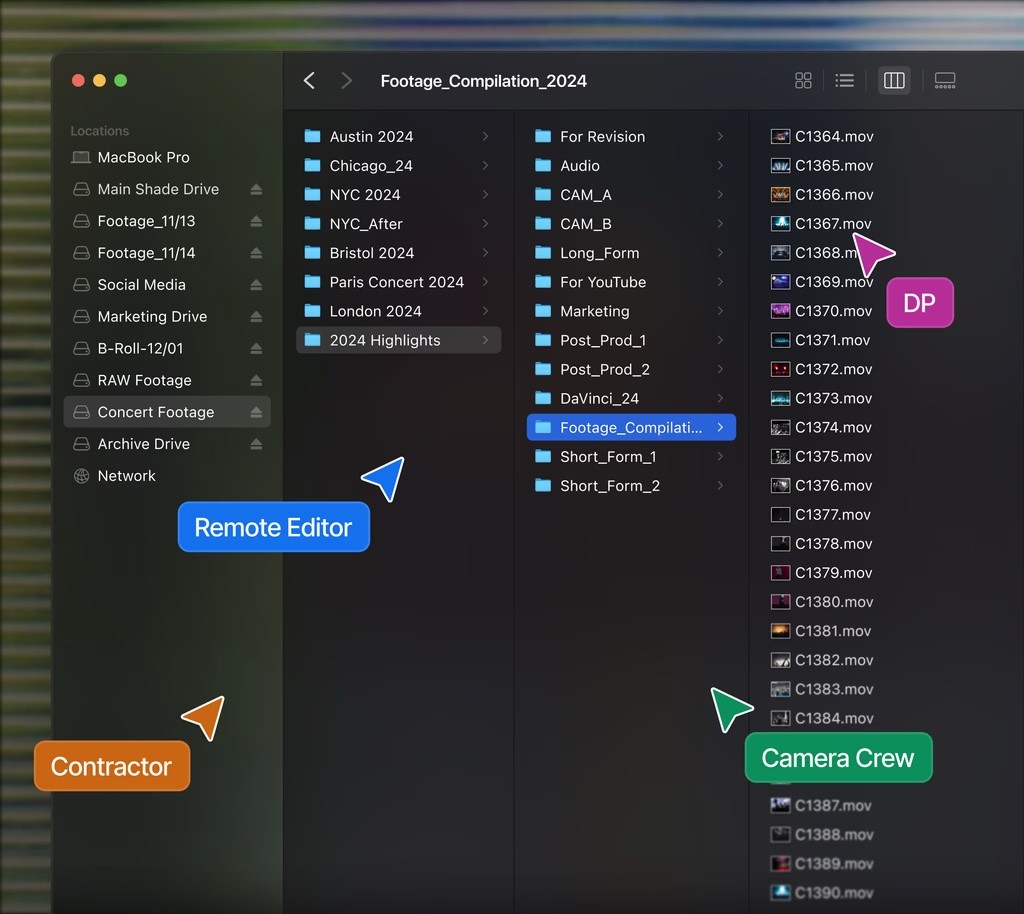
Task: Open Post_Prod_2 folder
Action: tap(631, 370)
